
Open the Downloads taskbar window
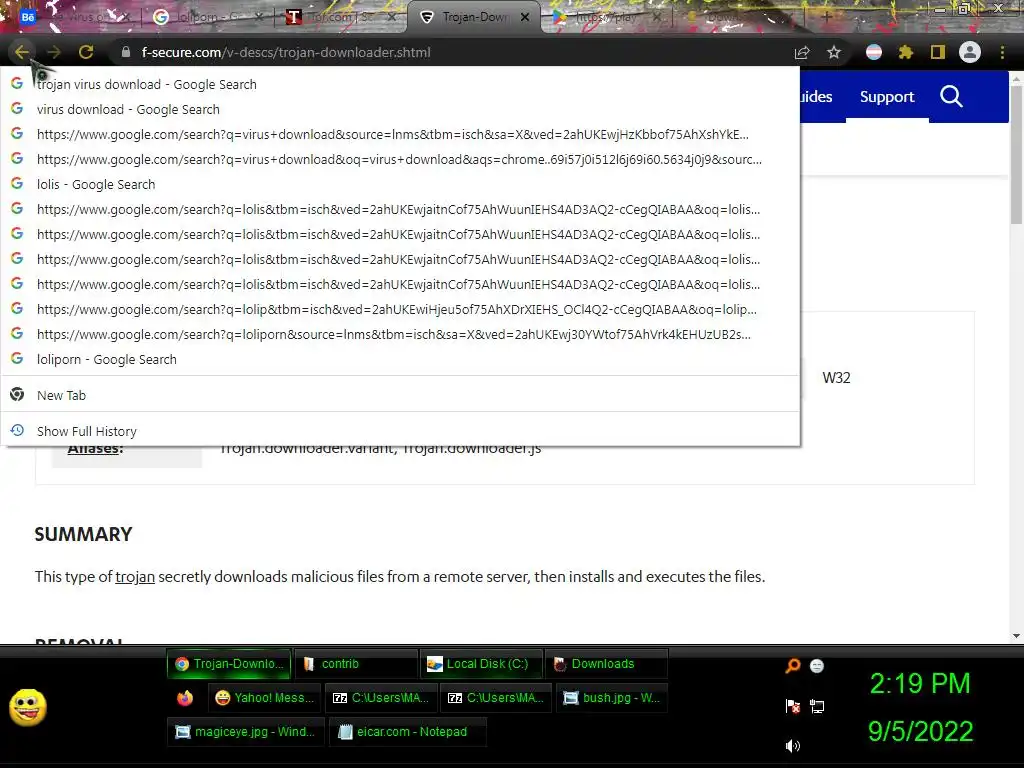(x=606, y=664)
